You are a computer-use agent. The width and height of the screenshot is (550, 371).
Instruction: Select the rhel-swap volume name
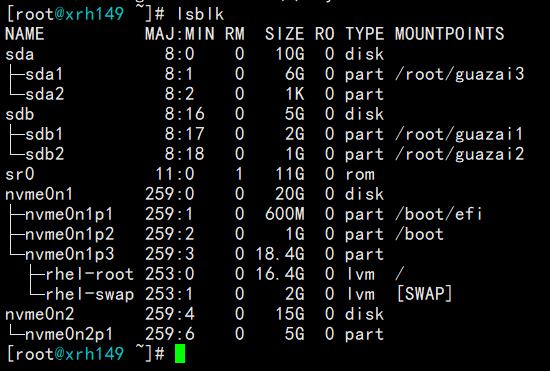point(90,294)
